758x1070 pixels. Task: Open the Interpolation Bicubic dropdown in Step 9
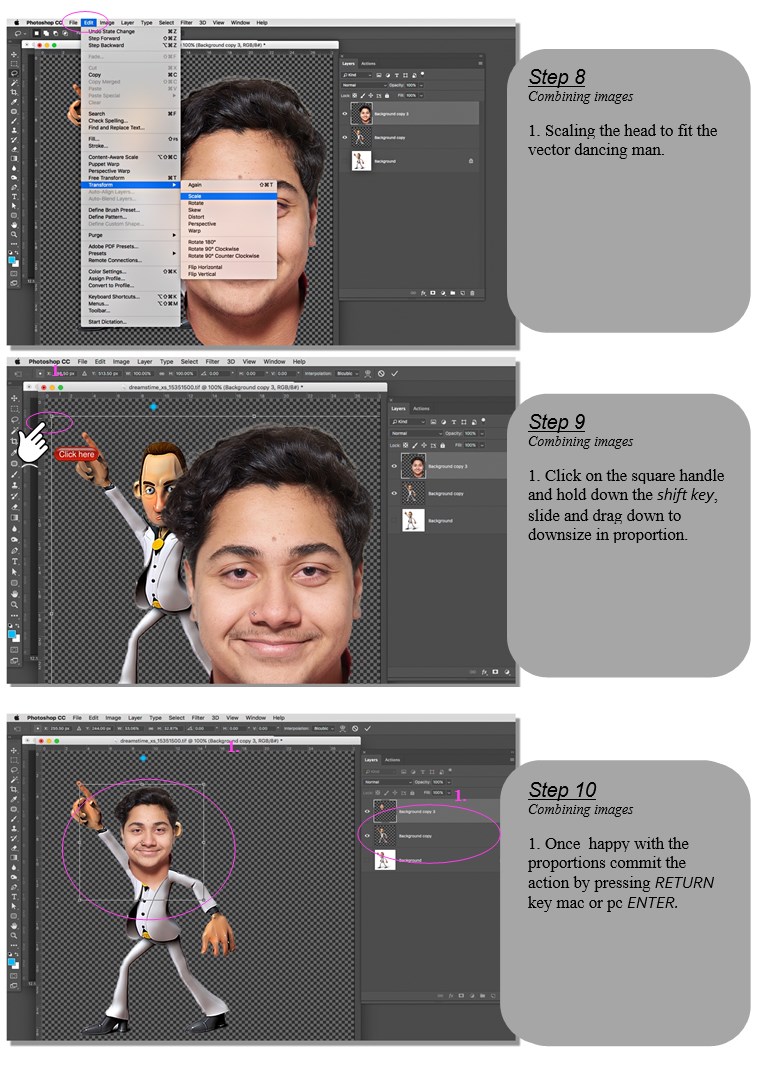[350, 373]
